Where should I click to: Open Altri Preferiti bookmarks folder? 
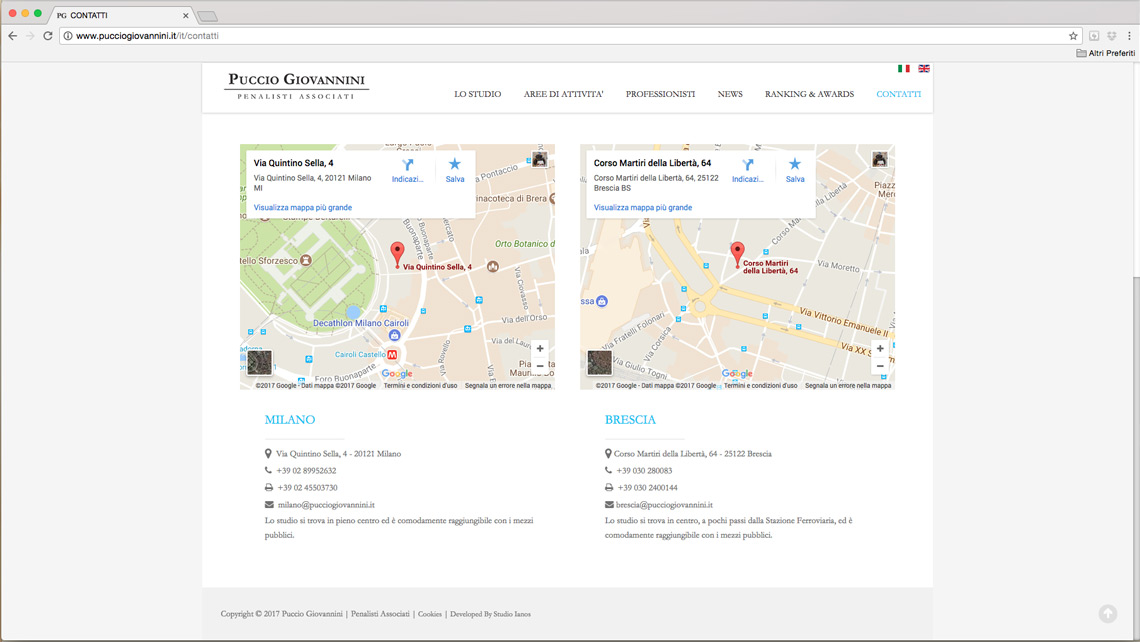click(x=1105, y=53)
